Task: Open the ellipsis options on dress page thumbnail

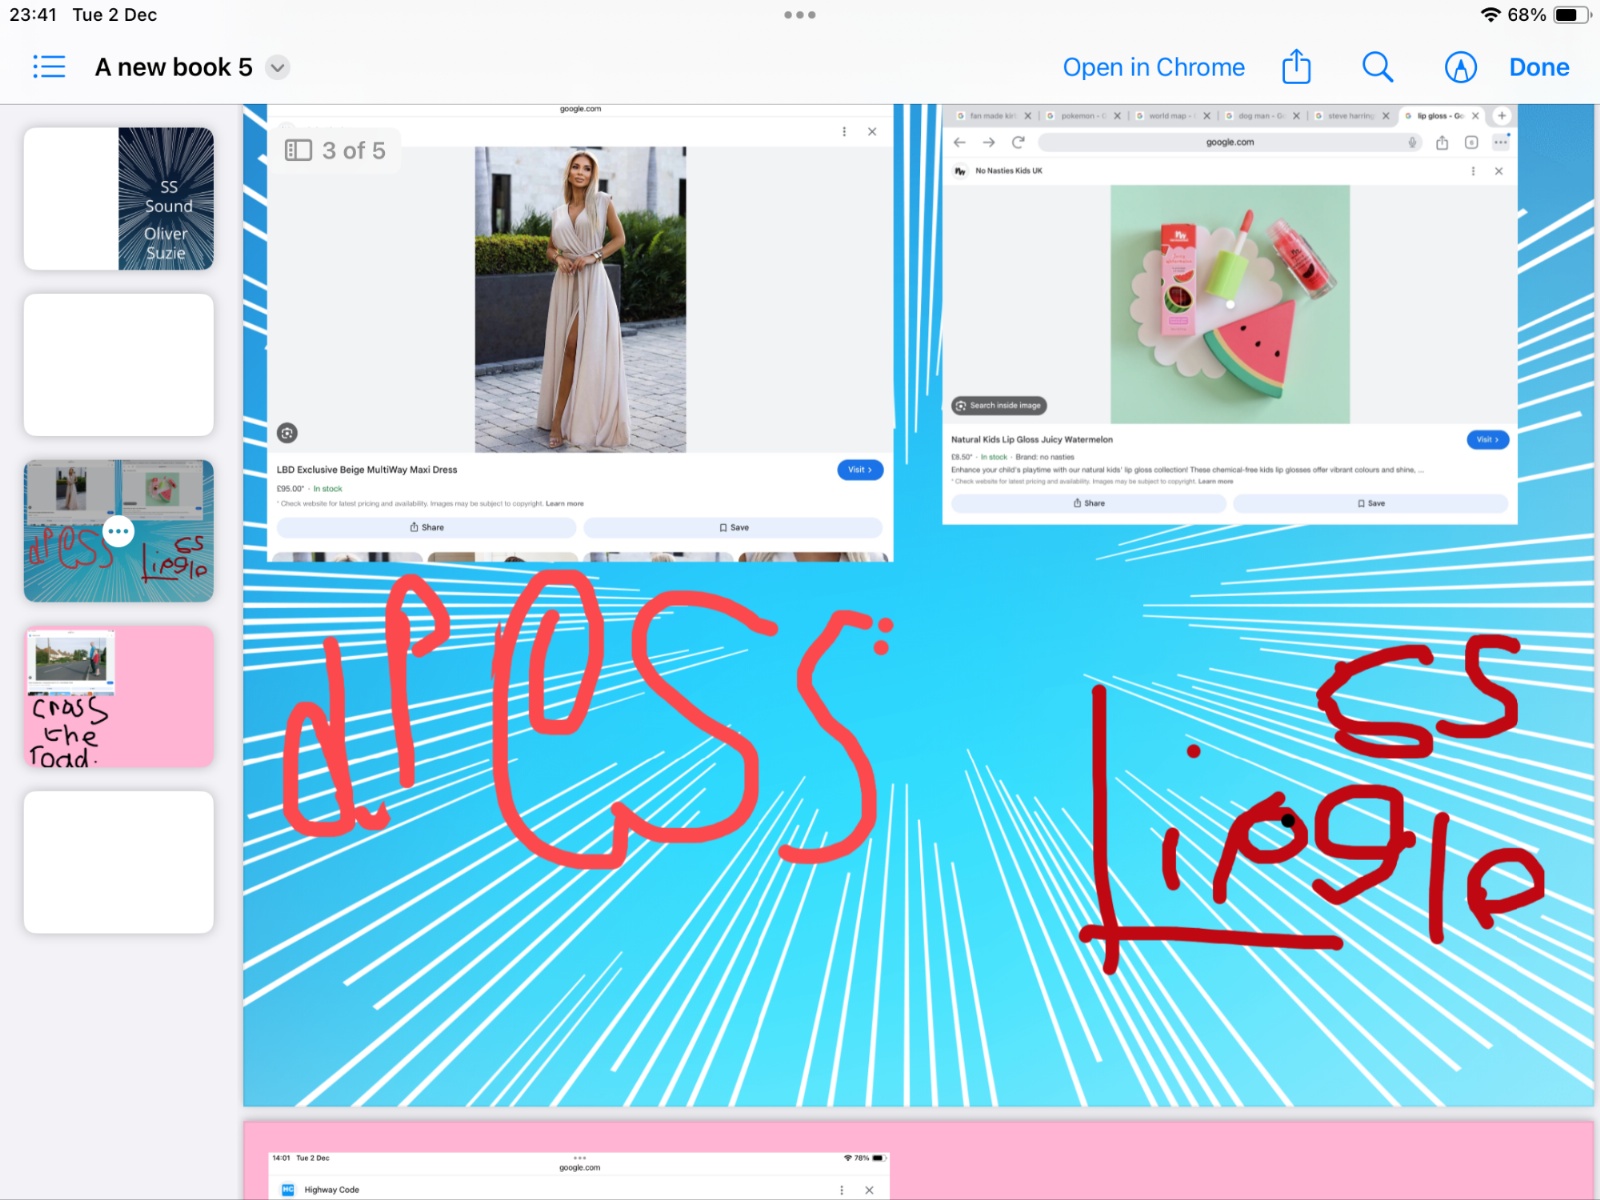Action: 119,531
